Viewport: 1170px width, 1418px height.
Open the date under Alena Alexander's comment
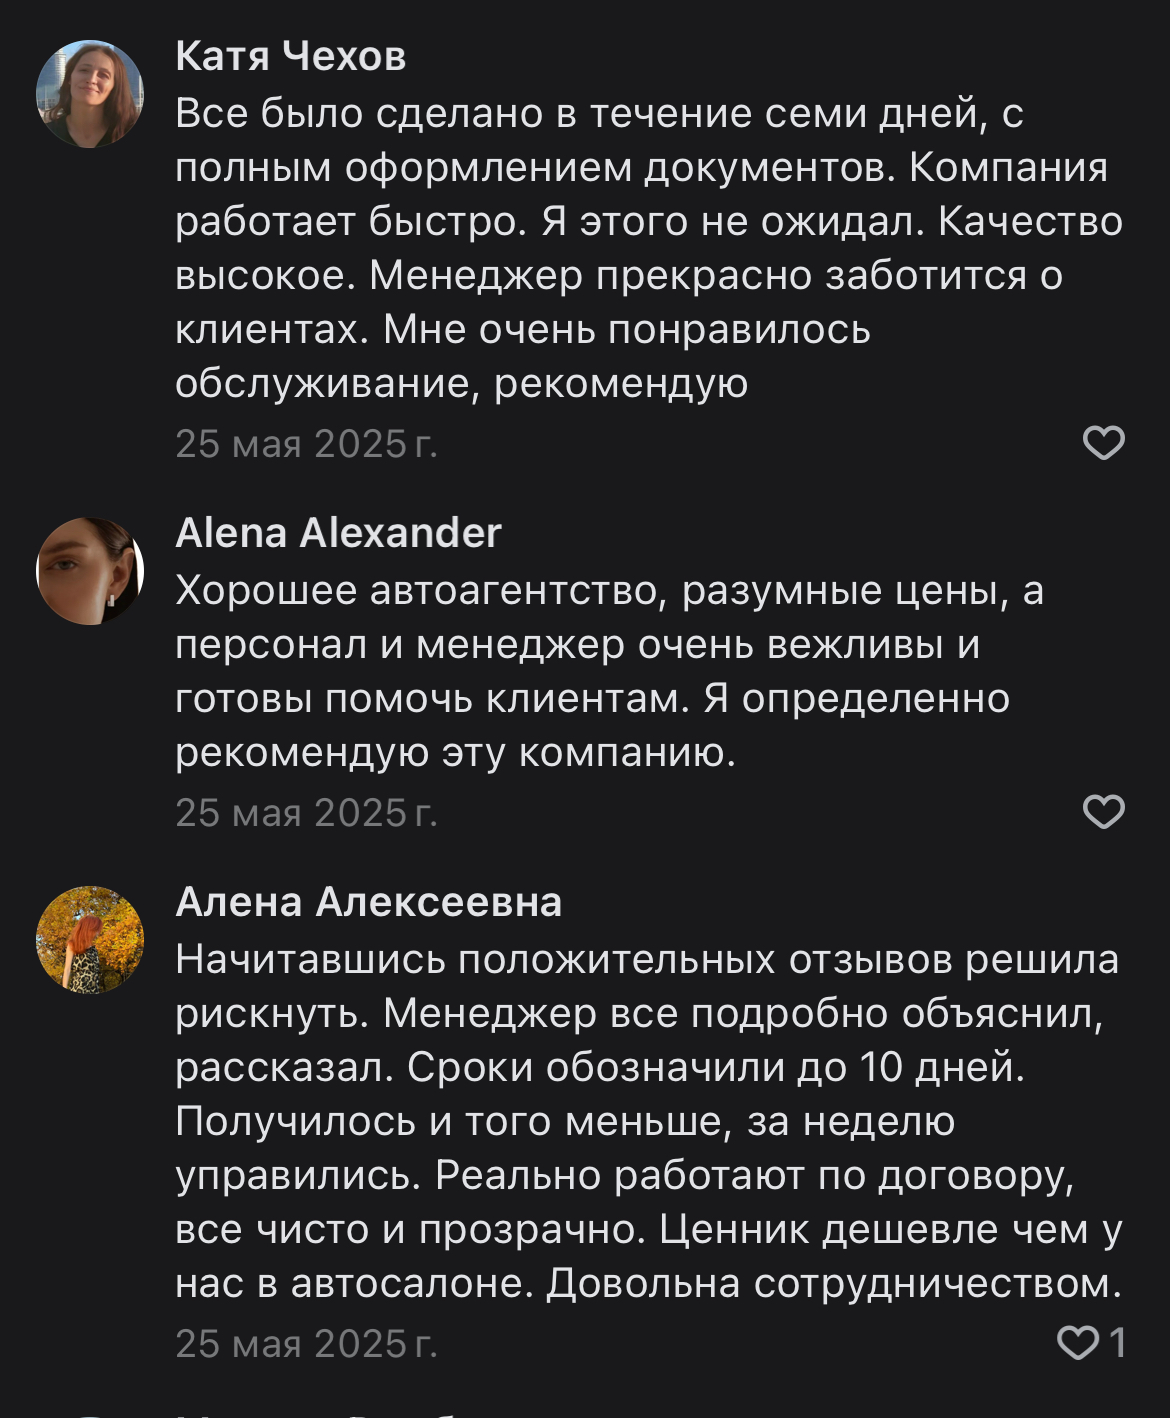pos(307,815)
